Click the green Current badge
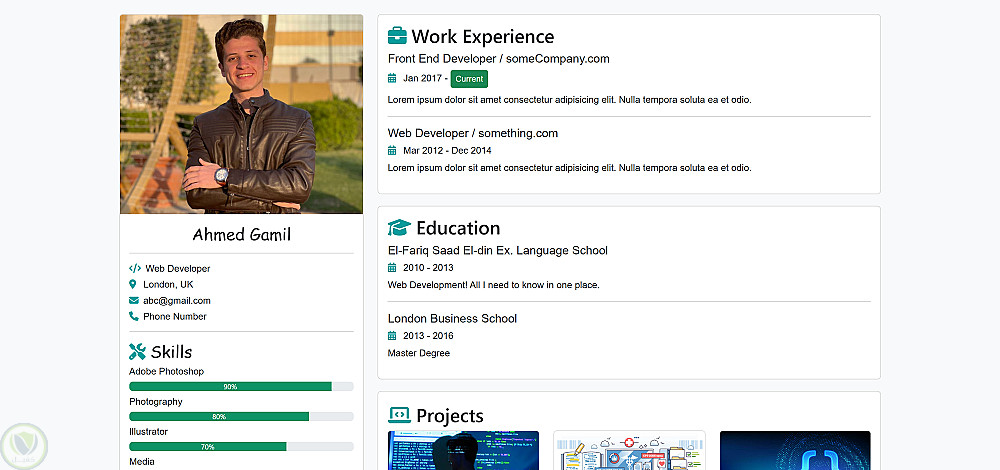 [469, 79]
